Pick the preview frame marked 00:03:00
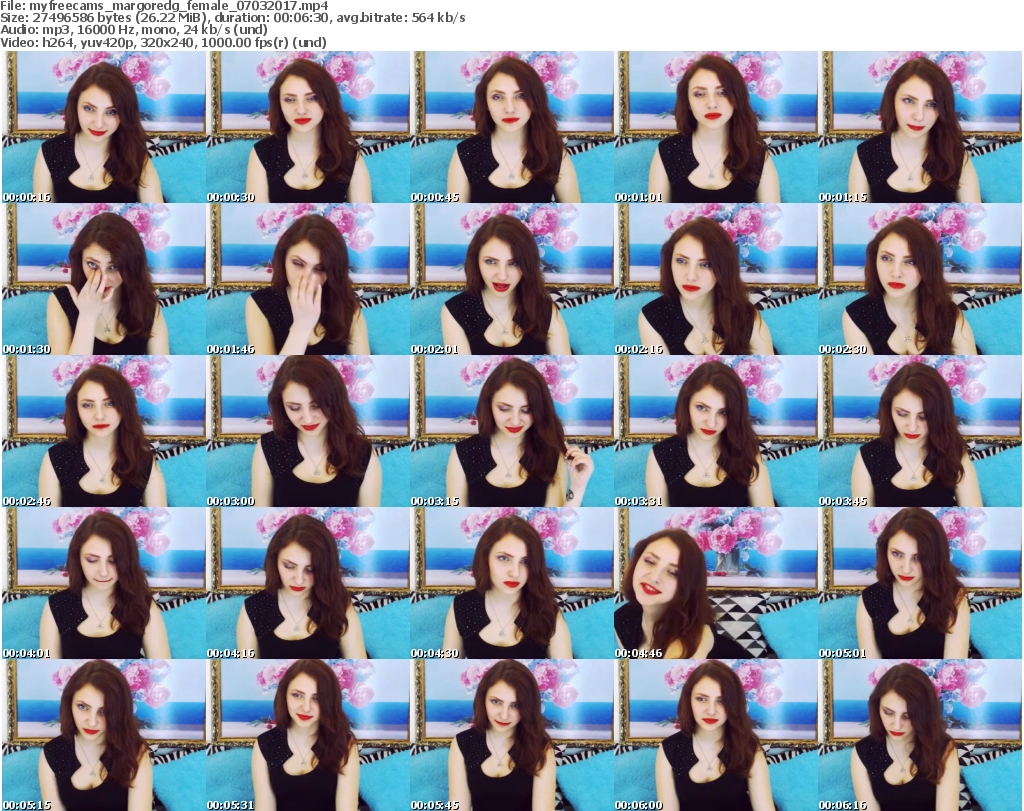 click(308, 431)
